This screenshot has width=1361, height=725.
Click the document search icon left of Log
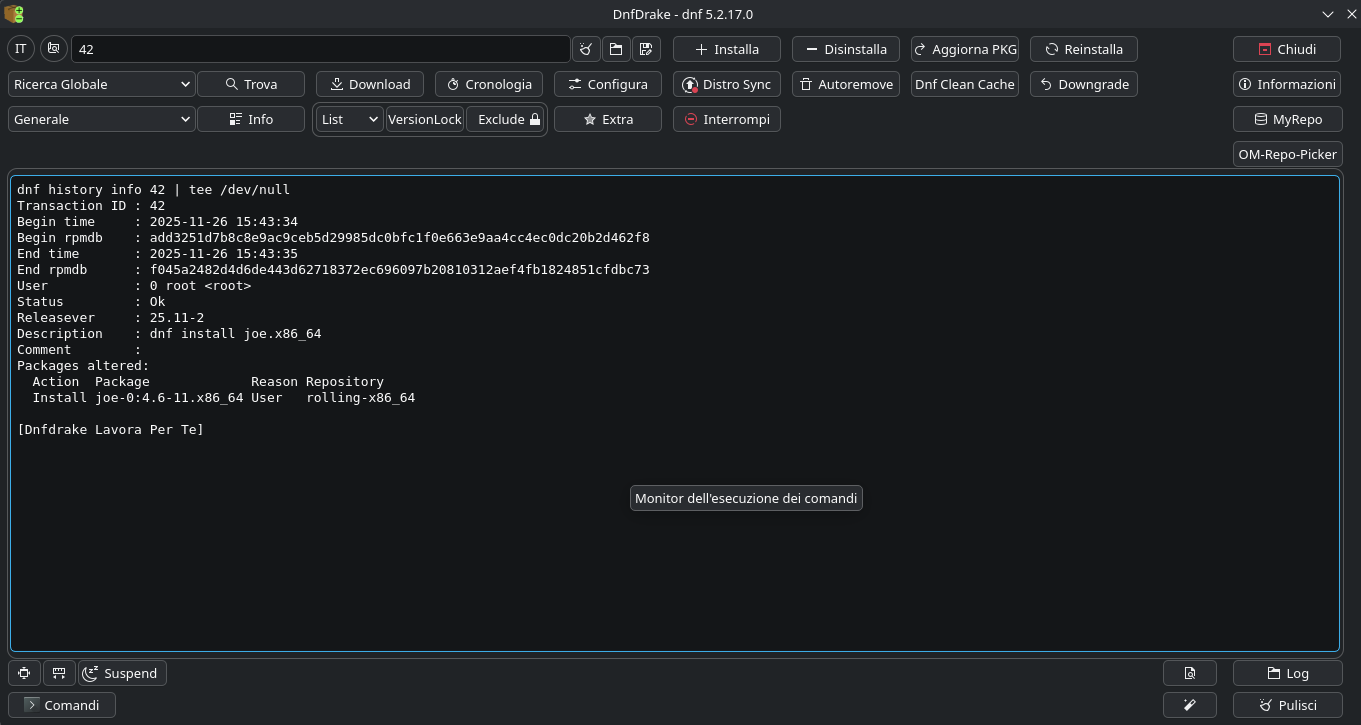click(x=1189, y=673)
